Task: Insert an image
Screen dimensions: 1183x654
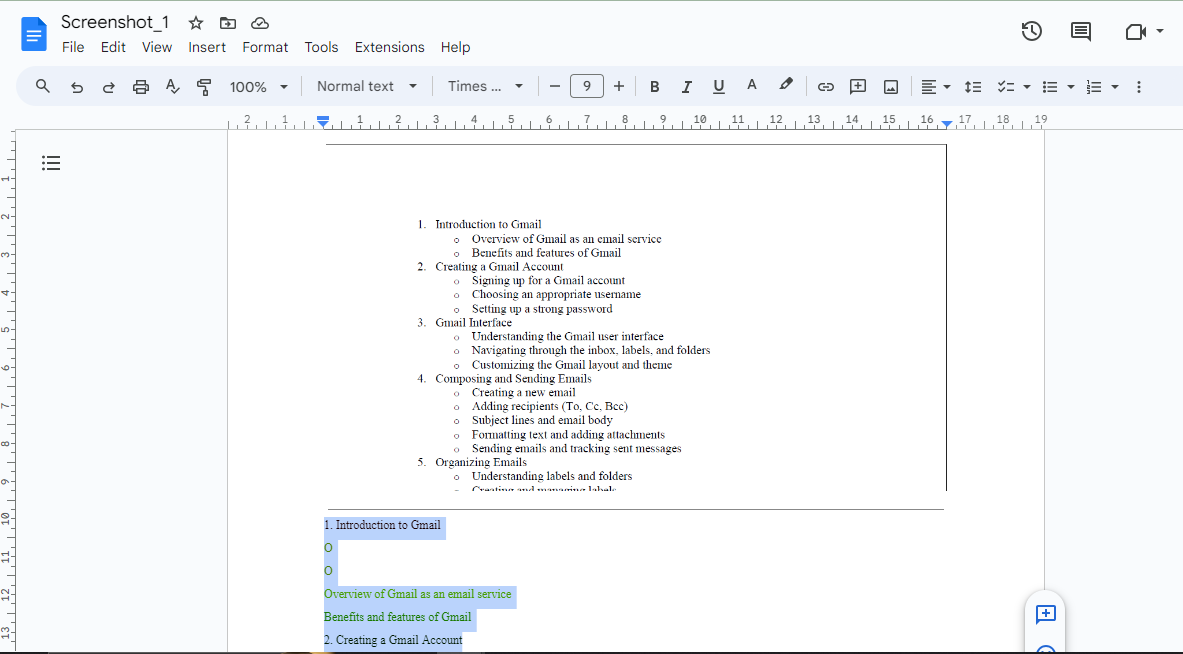Action: coord(891,87)
